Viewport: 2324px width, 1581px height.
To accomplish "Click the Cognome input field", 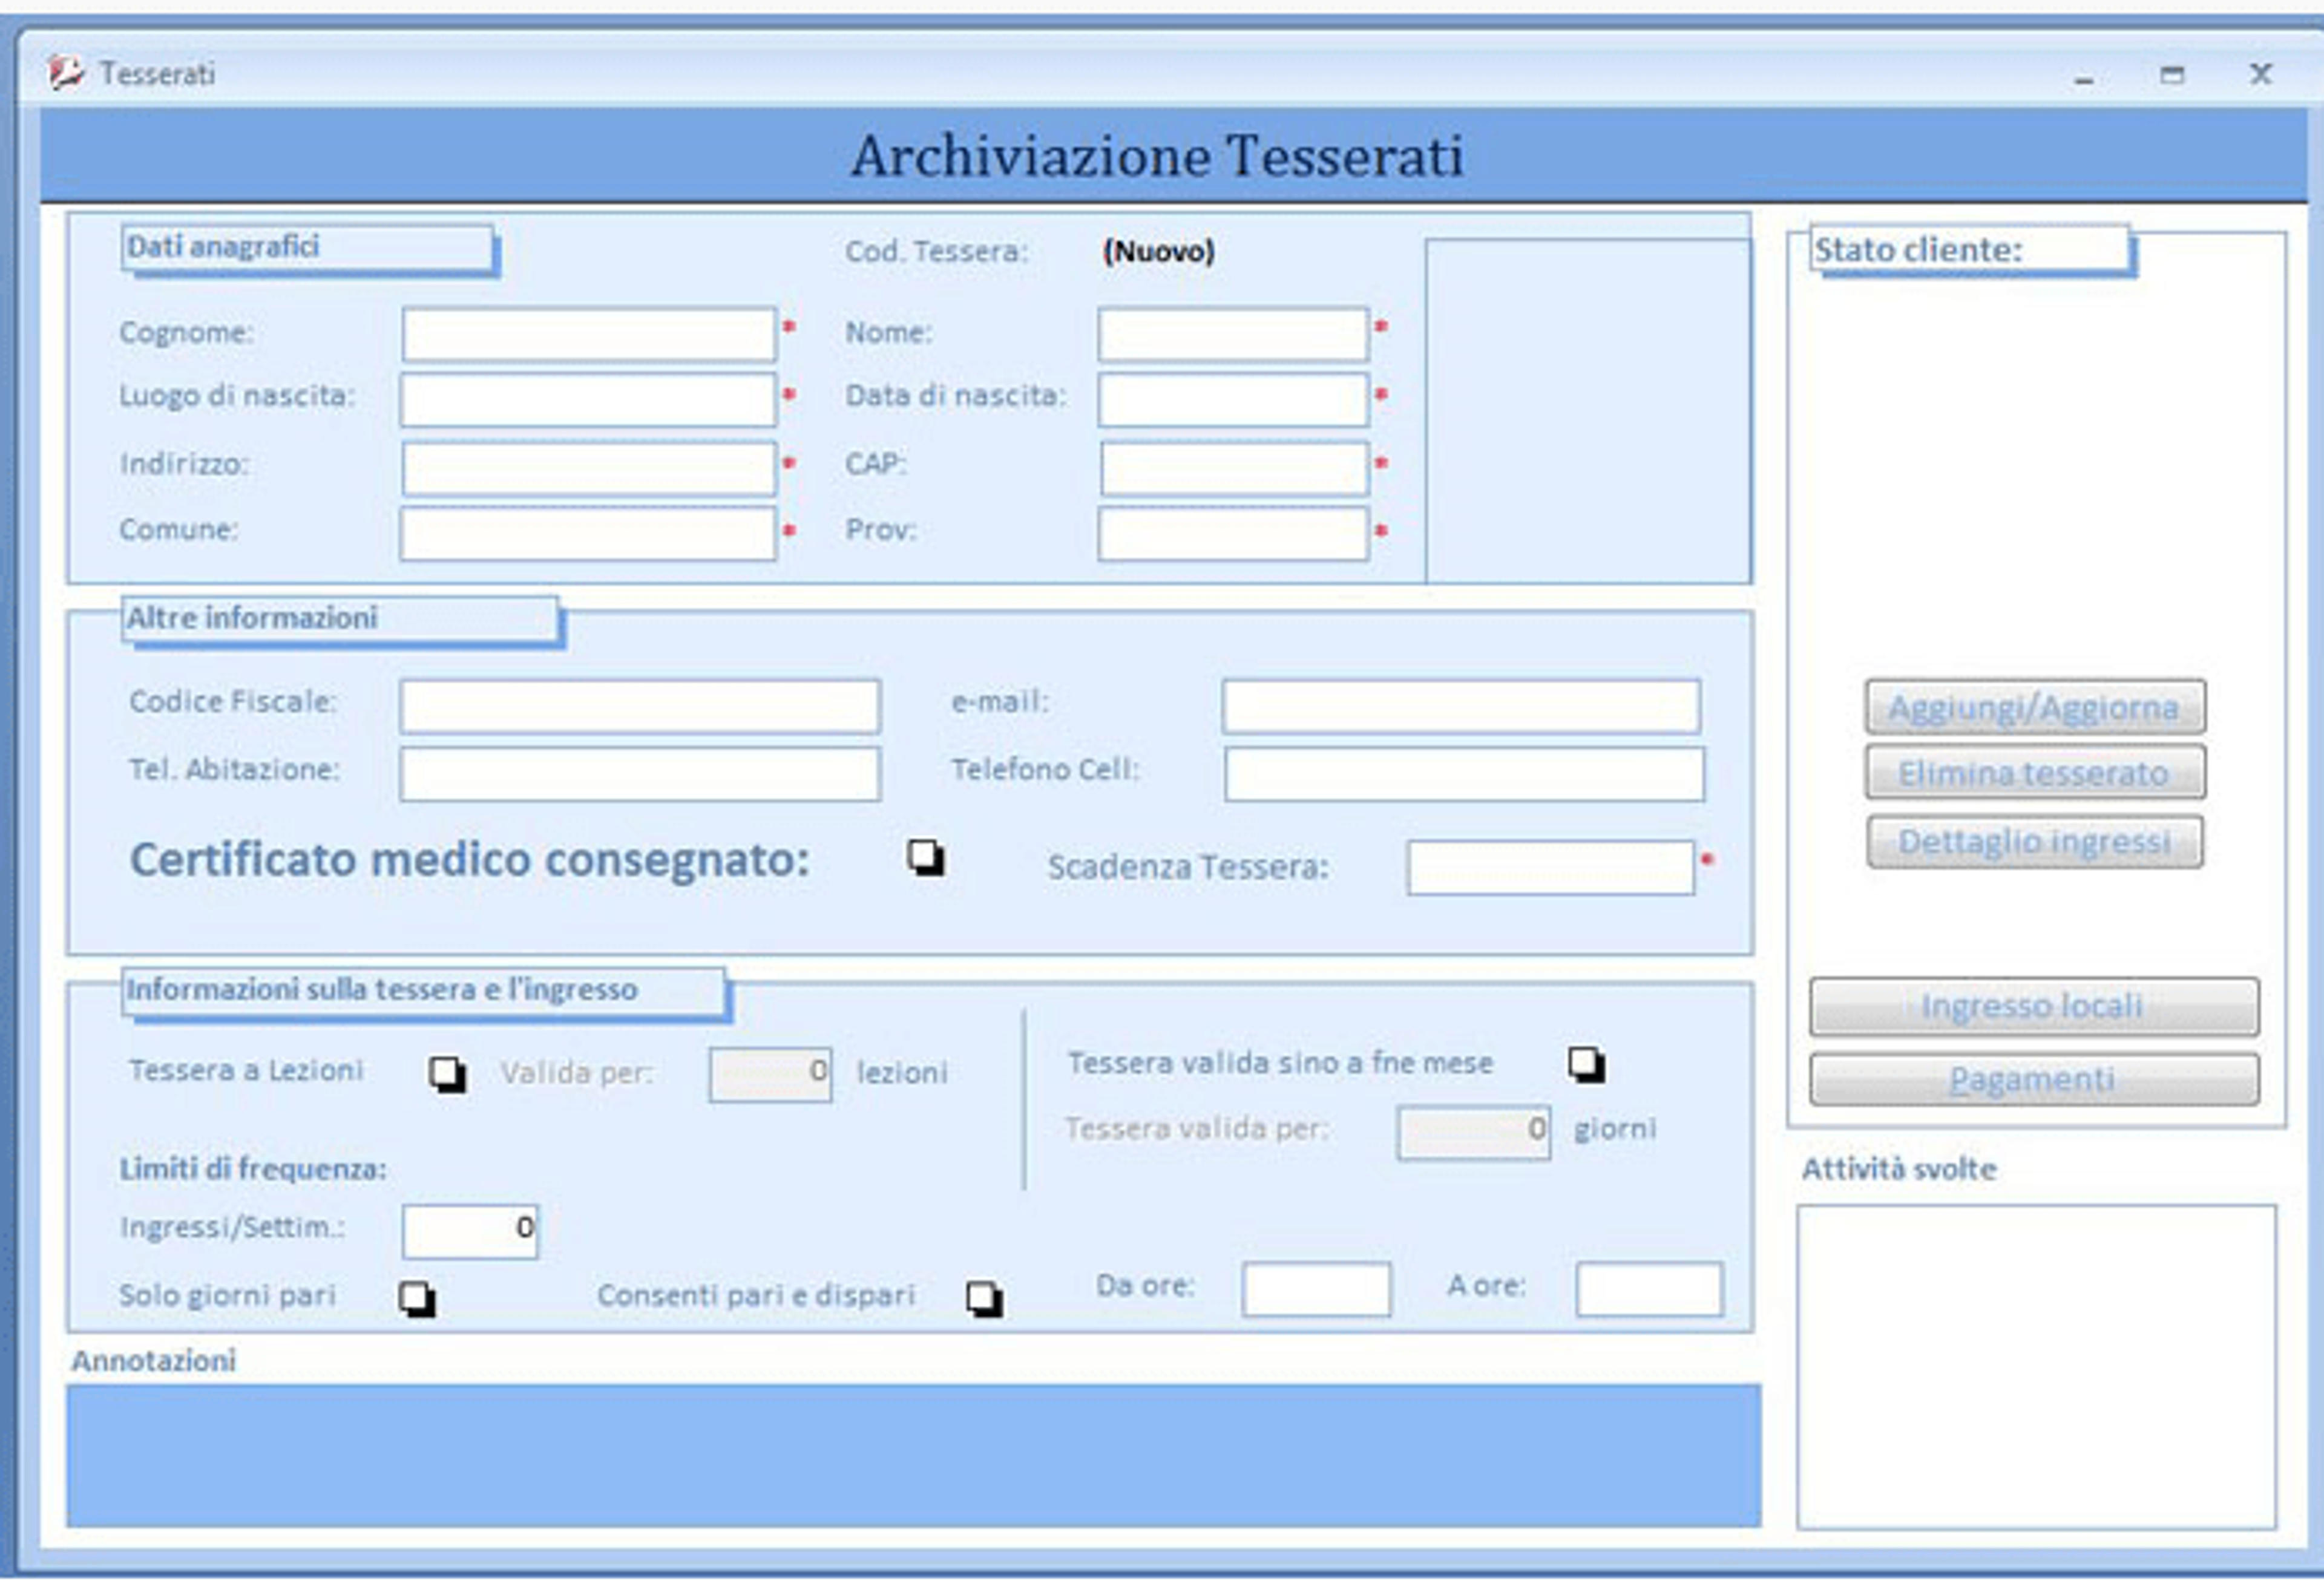I will 589,334.
